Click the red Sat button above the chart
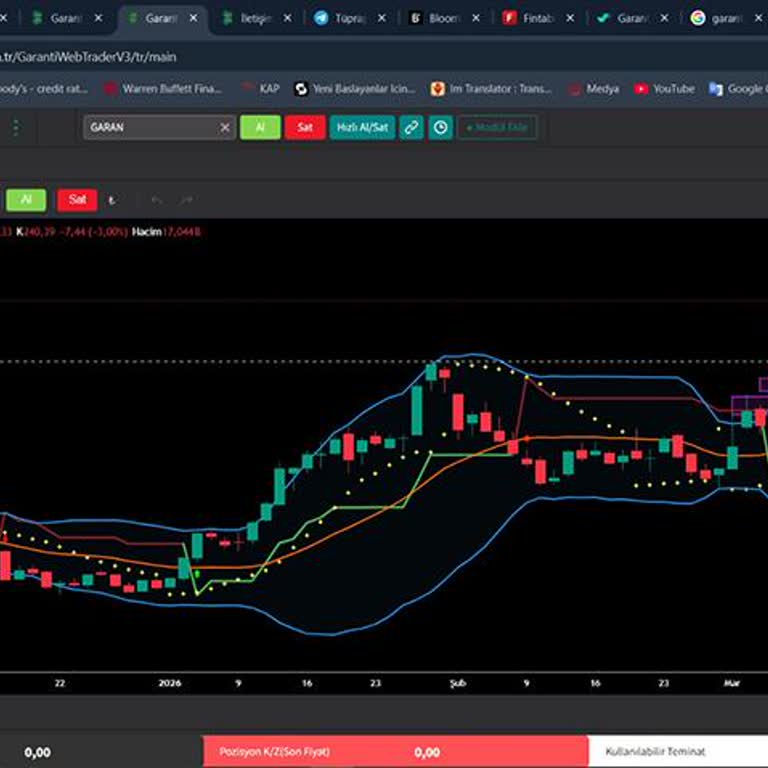Screen dimensions: 768x768 77,199
